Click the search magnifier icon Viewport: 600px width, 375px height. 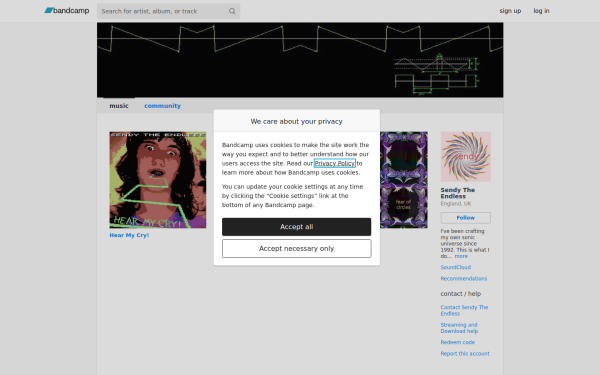pyautogui.click(x=232, y=11)
